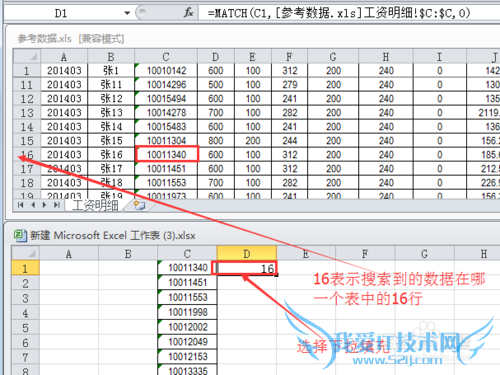The width and height of the screenshot is (500, 375).
Task: Click cell containing 10012049
Action: pyautogui.click(x=187, y=342)
